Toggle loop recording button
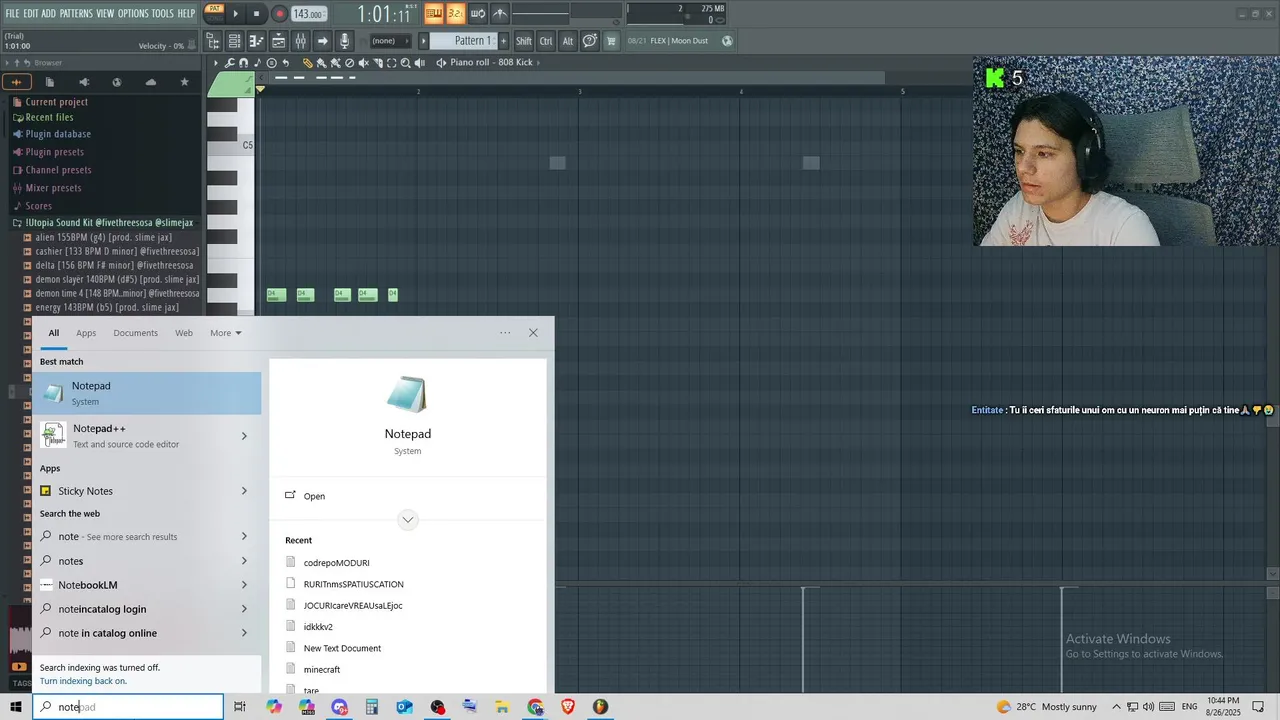This screenshot has height=720, width=1280. pos(478,13)
